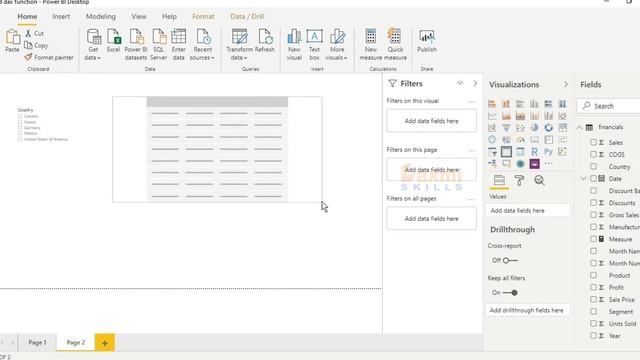Choose the R script visual

click(x=534, y=152)
